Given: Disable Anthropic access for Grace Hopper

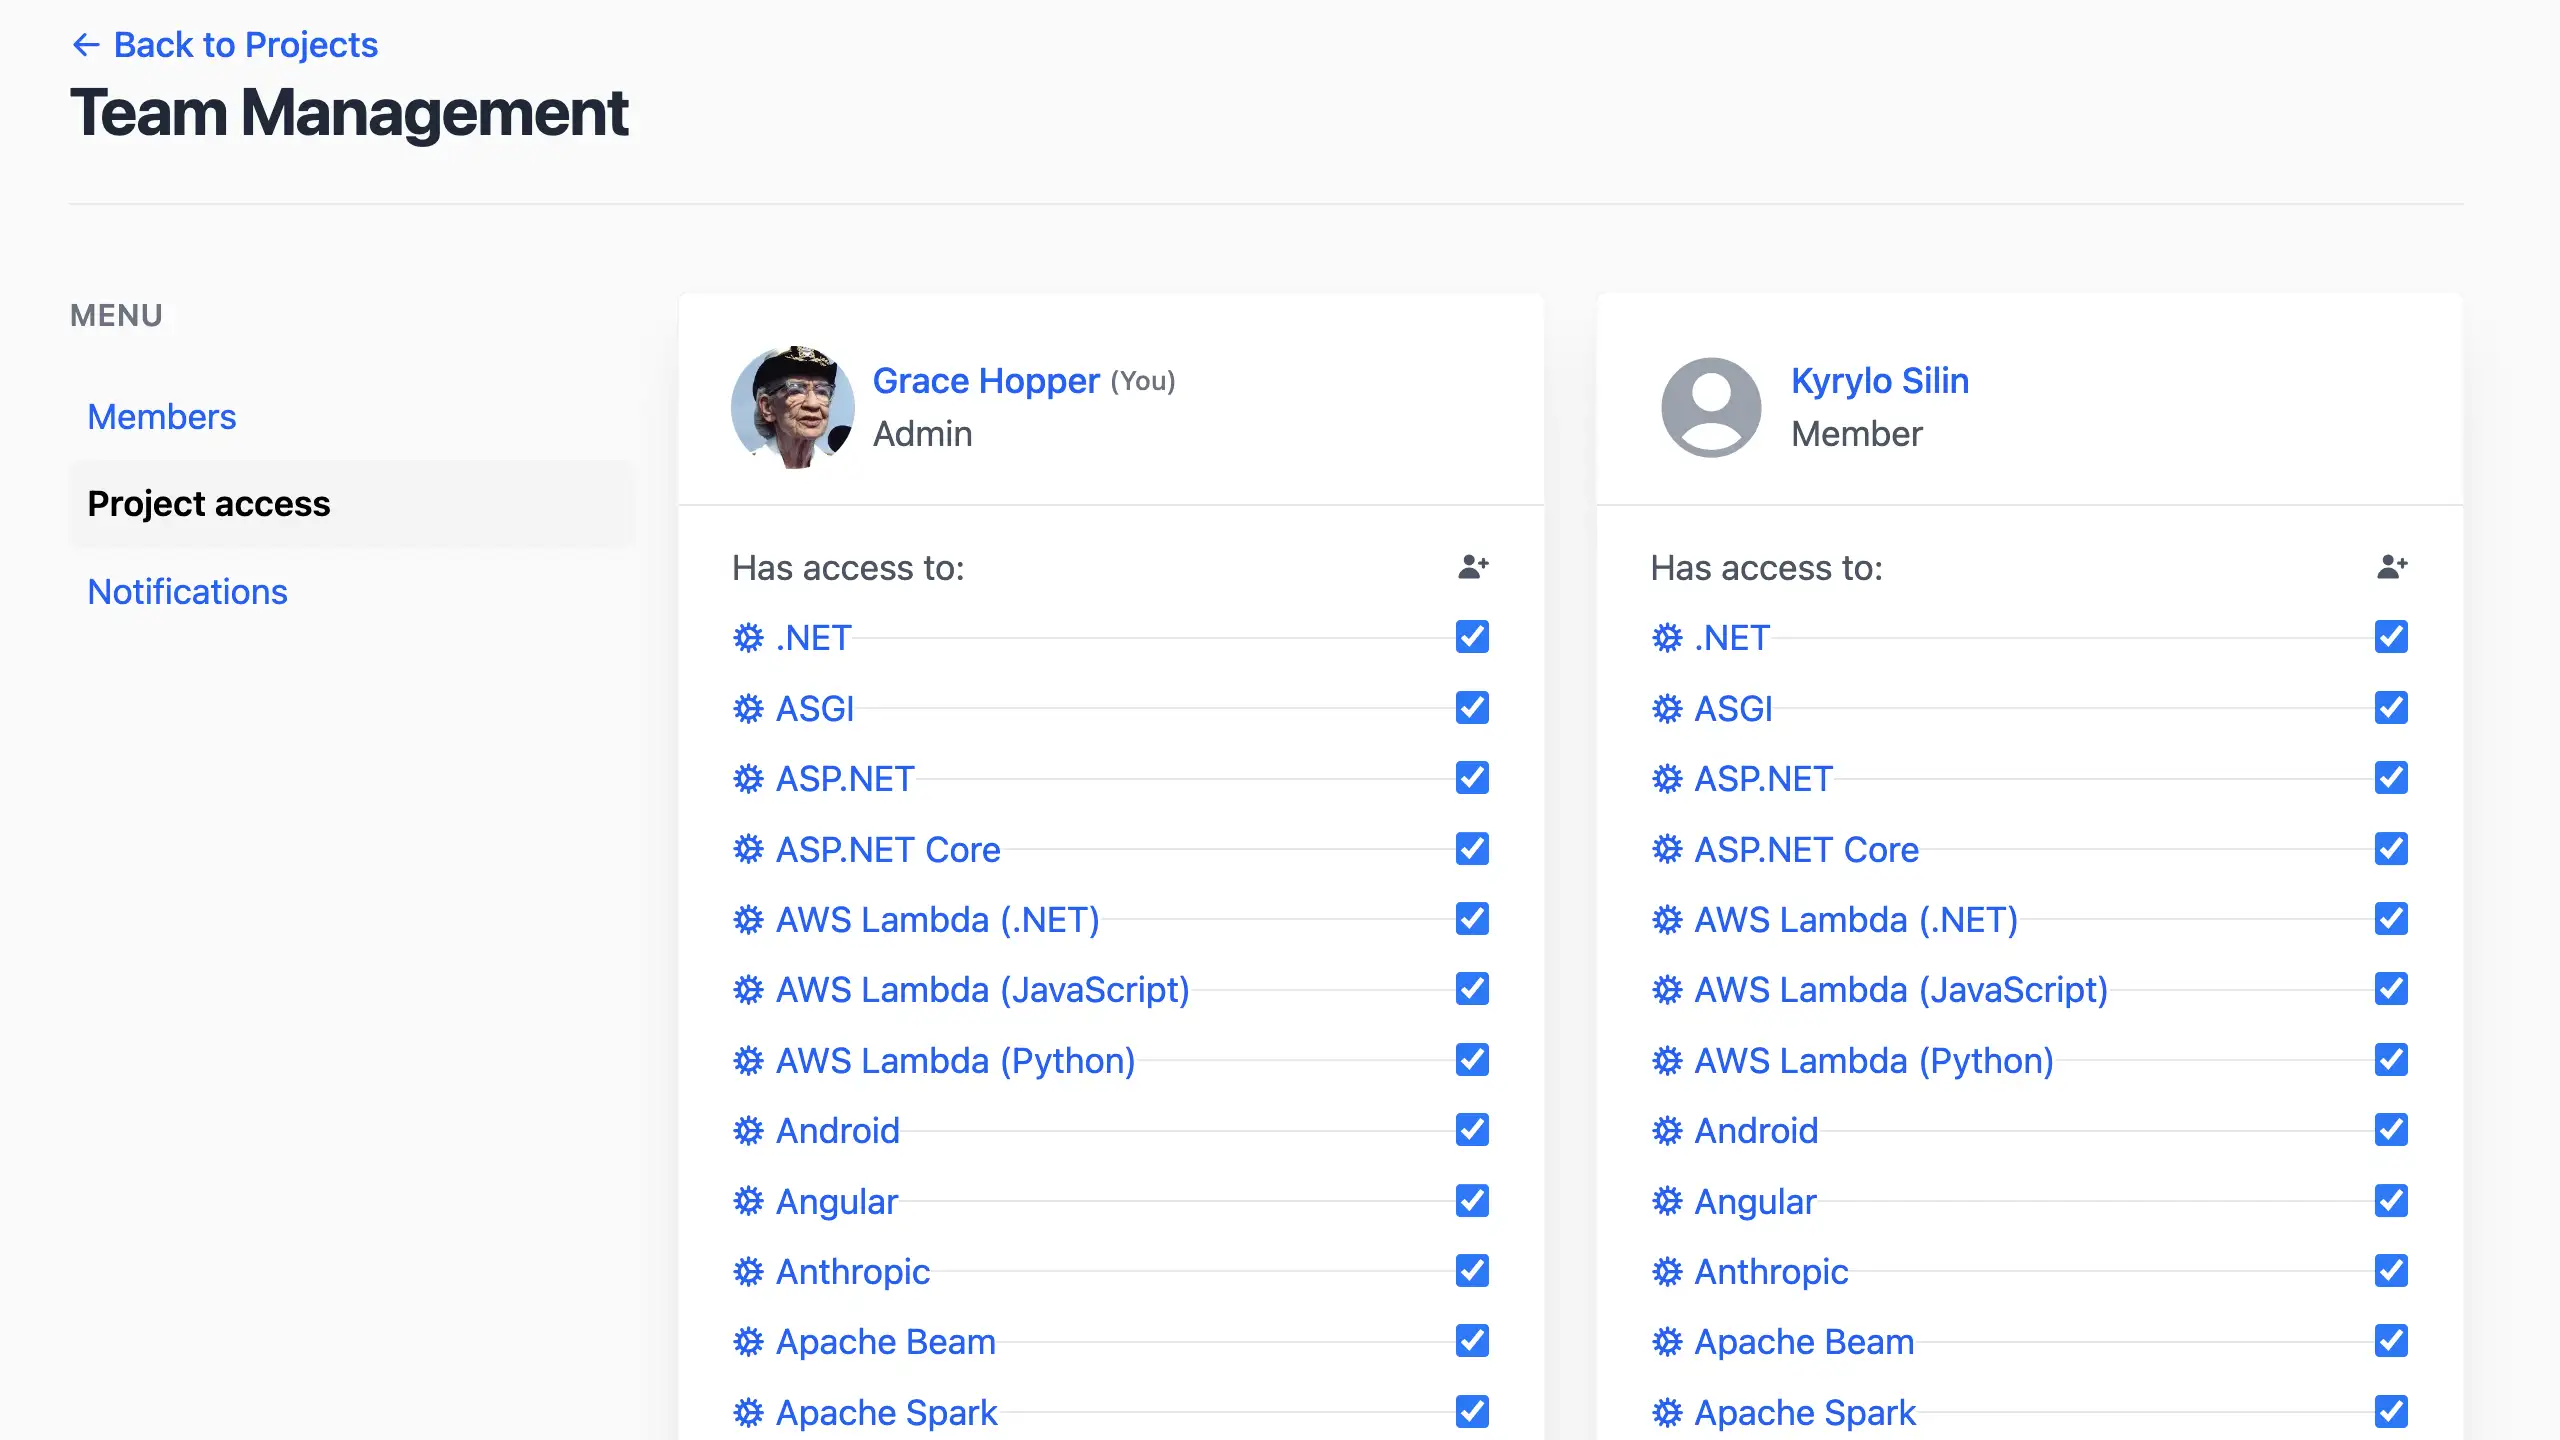Looking at the screenshot, I should (x=1472, y=1271).
